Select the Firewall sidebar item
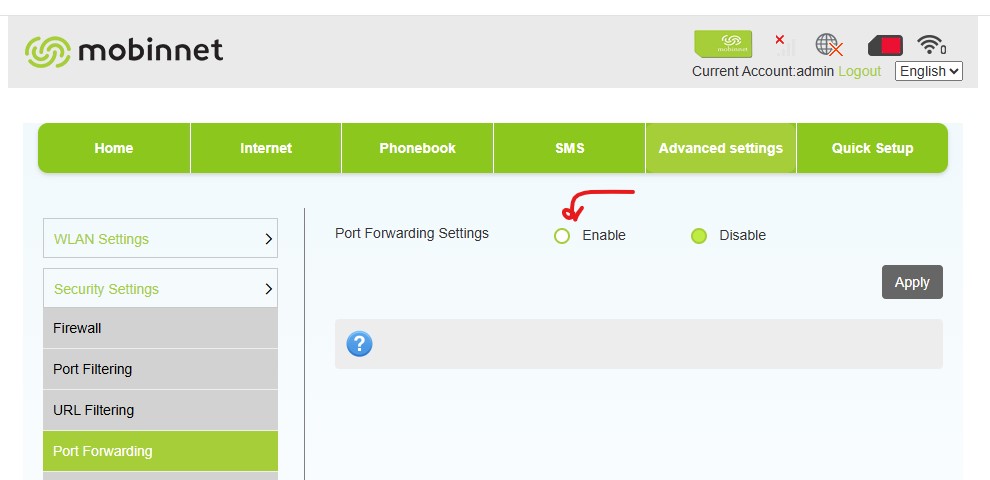The width and height of the screenshot is (990, 480). click(160, 328)
